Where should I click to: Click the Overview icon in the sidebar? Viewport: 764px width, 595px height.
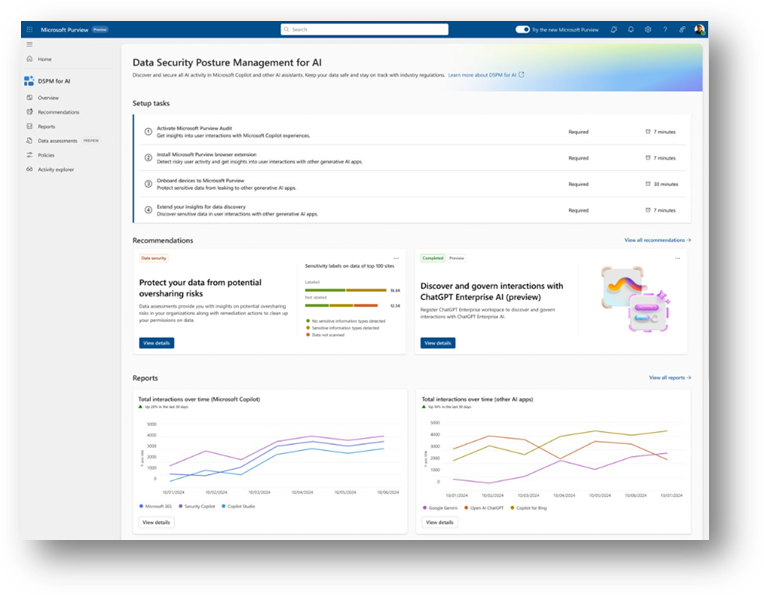point(30,97)
